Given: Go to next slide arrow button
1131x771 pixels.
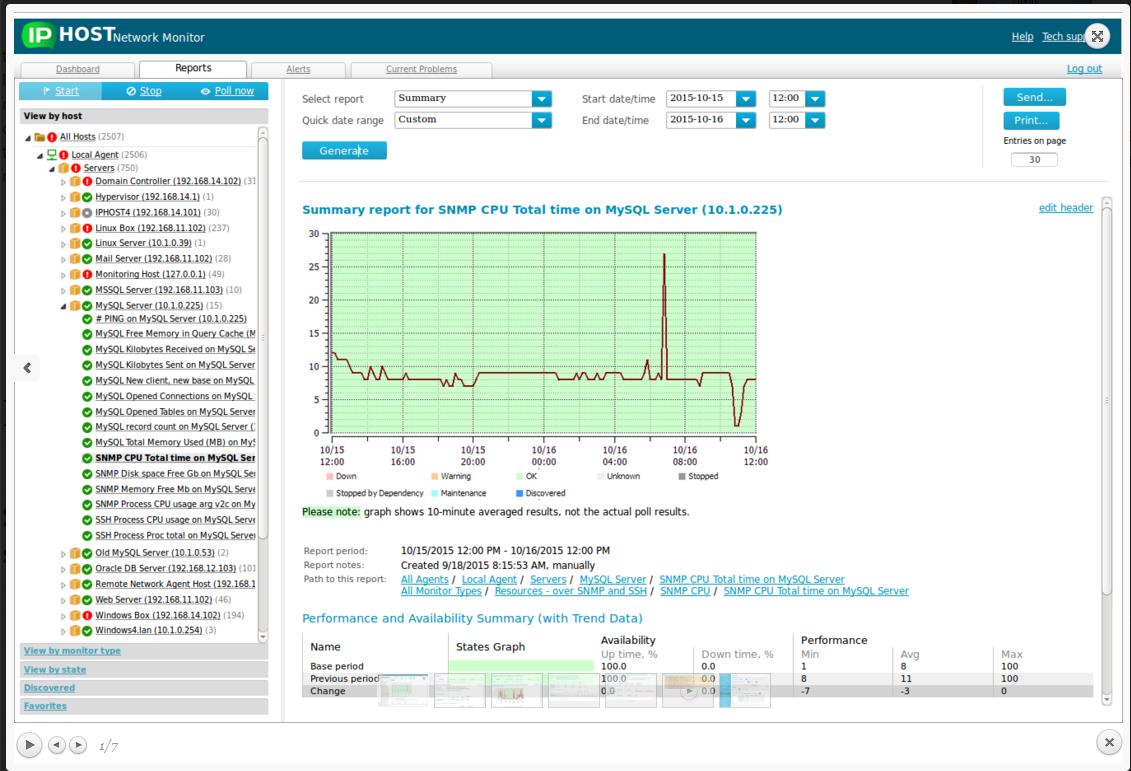Looking at the screenshot, I should click(78, 744).
